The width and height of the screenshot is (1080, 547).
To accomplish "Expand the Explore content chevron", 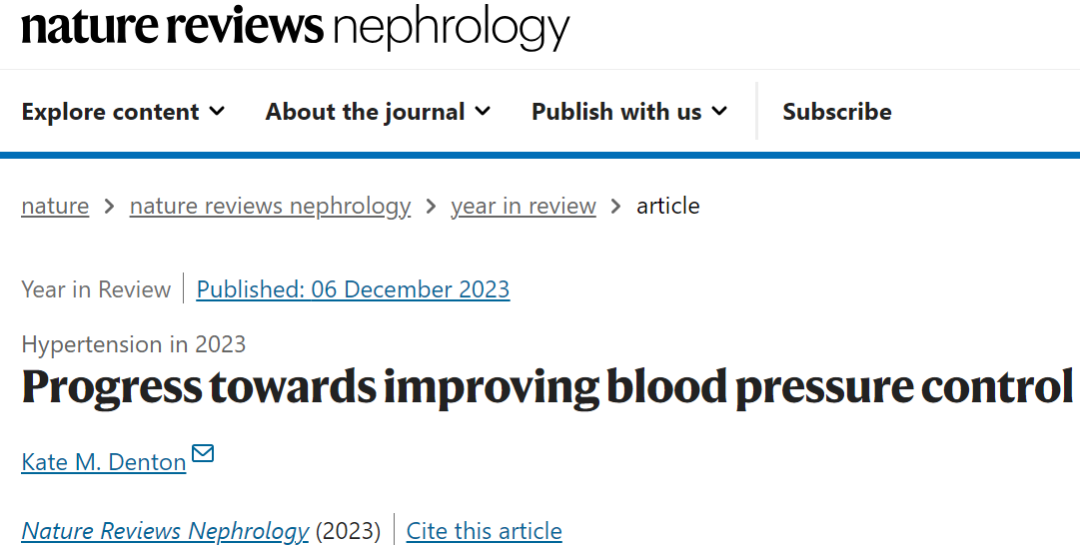I will point(217,111).
